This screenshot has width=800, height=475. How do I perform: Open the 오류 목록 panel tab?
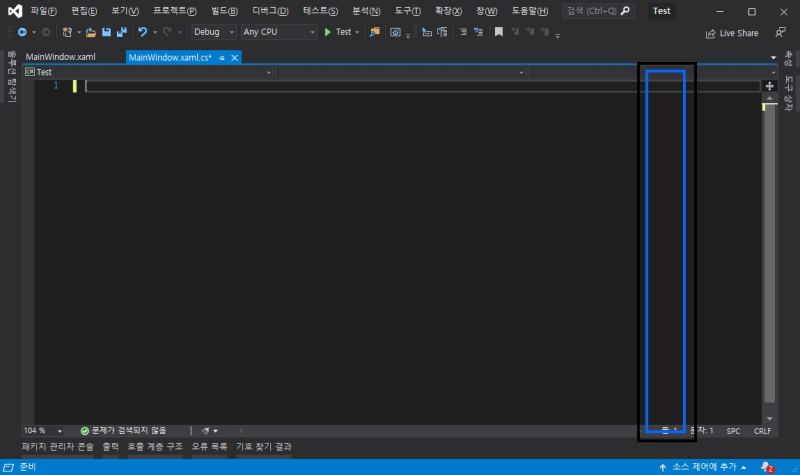[209, 446]
